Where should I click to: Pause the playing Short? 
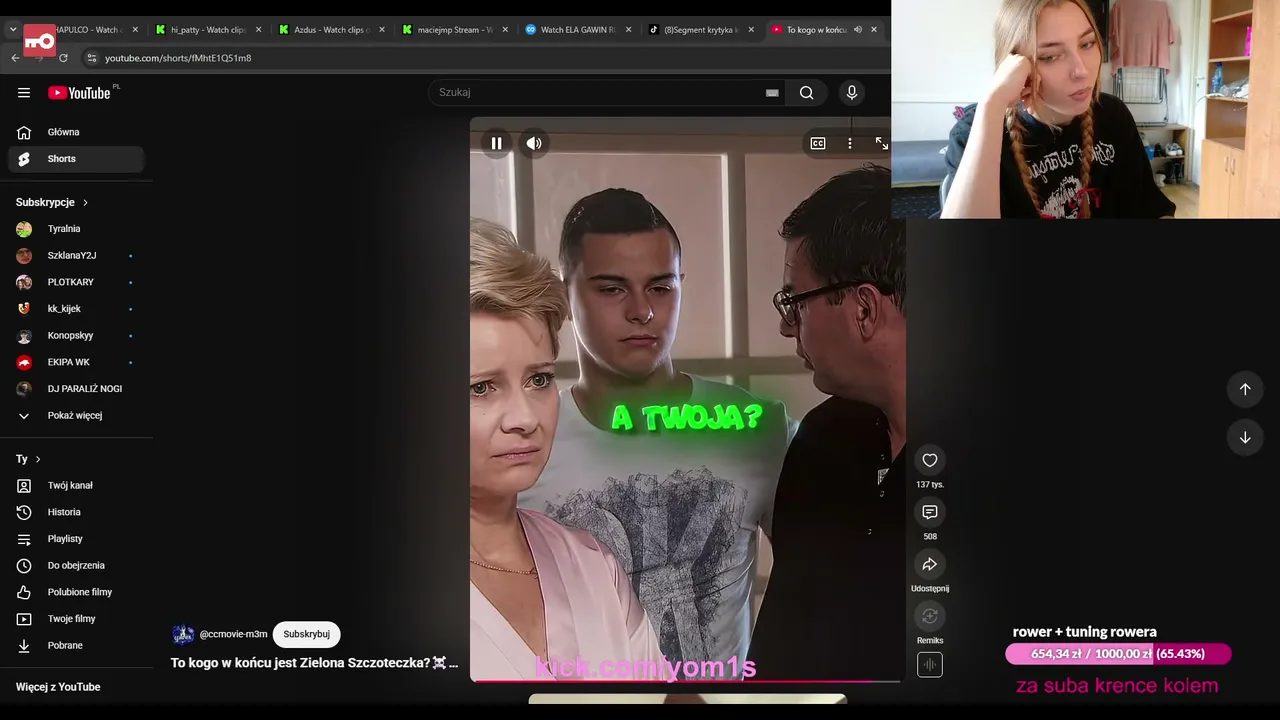tap(496, 143)
